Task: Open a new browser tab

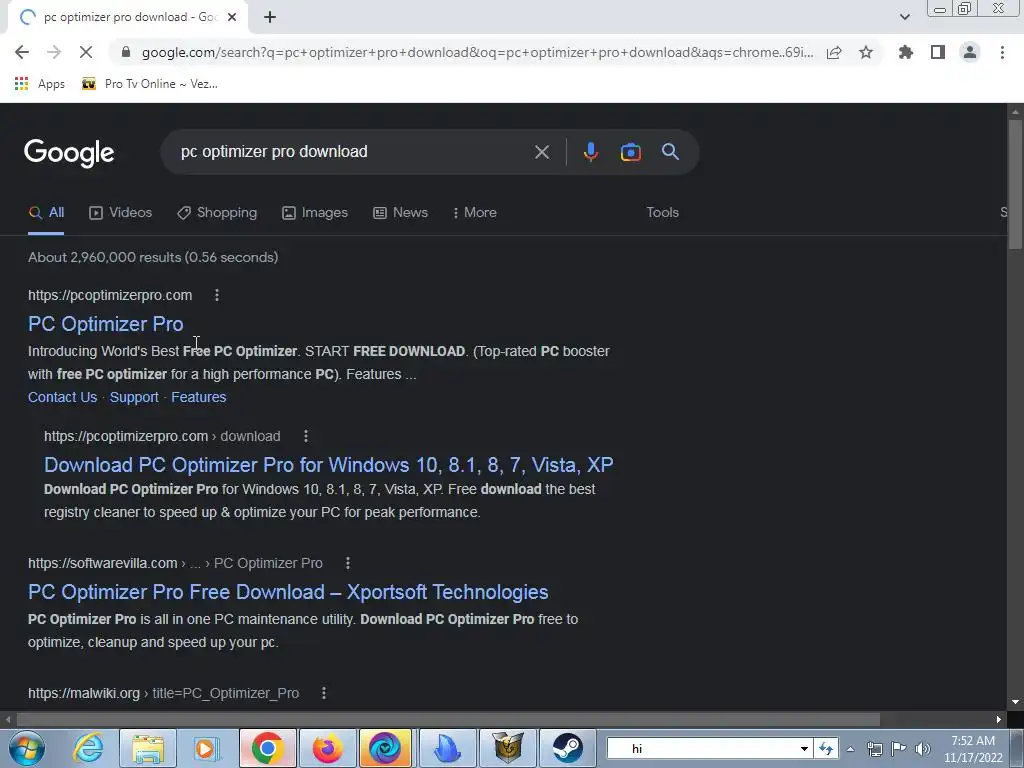Action: pos(270,17)
